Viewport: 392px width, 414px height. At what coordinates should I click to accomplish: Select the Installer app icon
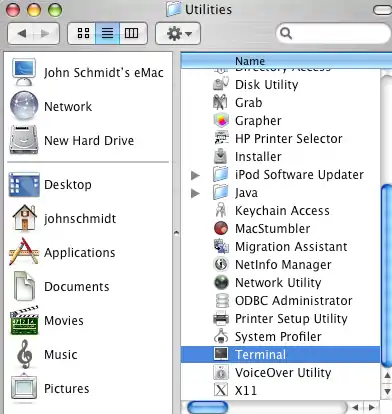(x=221, y=156)
